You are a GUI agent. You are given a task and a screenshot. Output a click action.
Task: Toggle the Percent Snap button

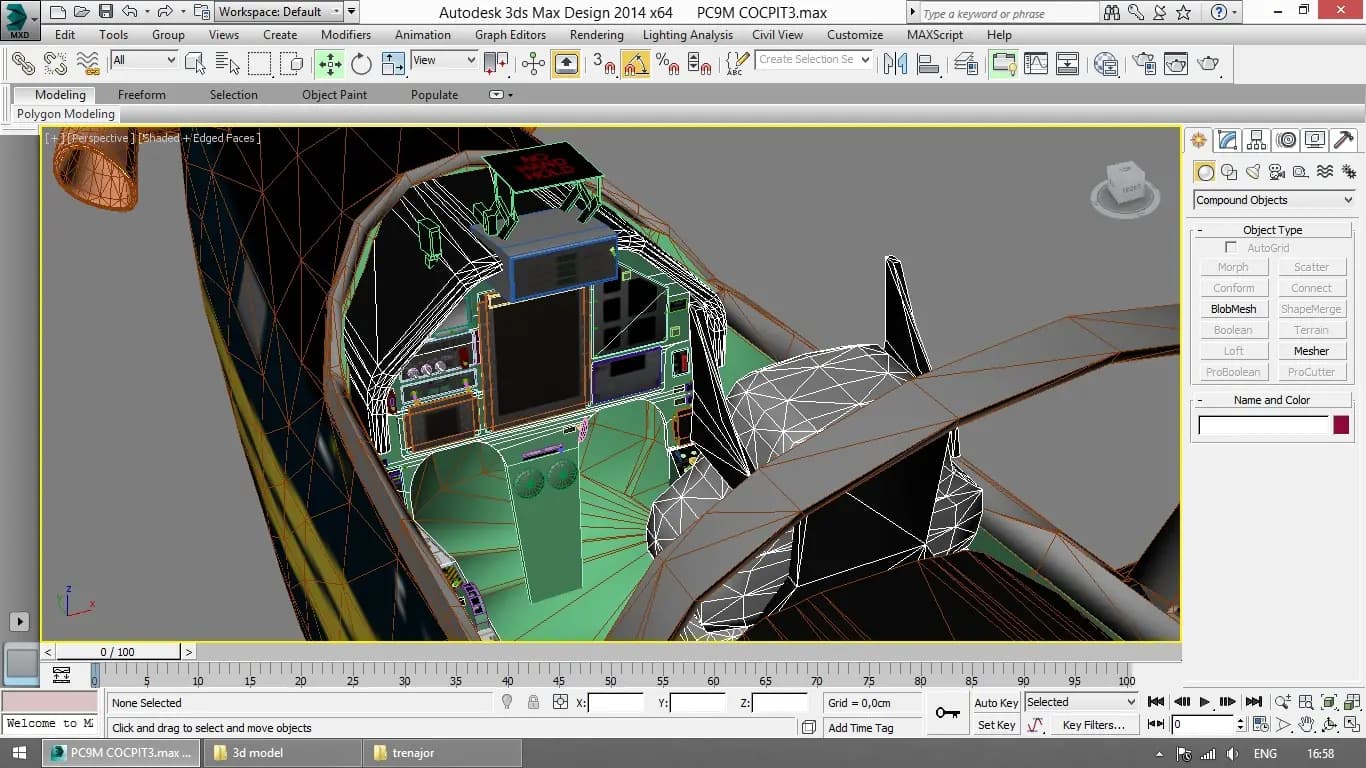point(667,64)
